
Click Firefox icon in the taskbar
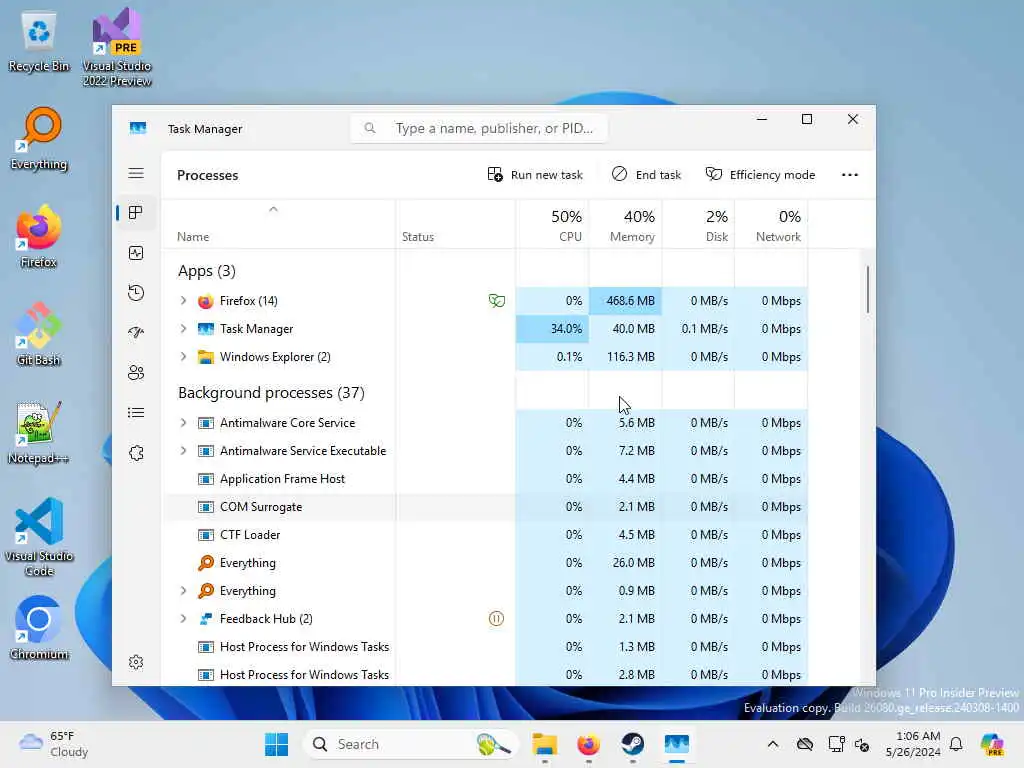588,744
